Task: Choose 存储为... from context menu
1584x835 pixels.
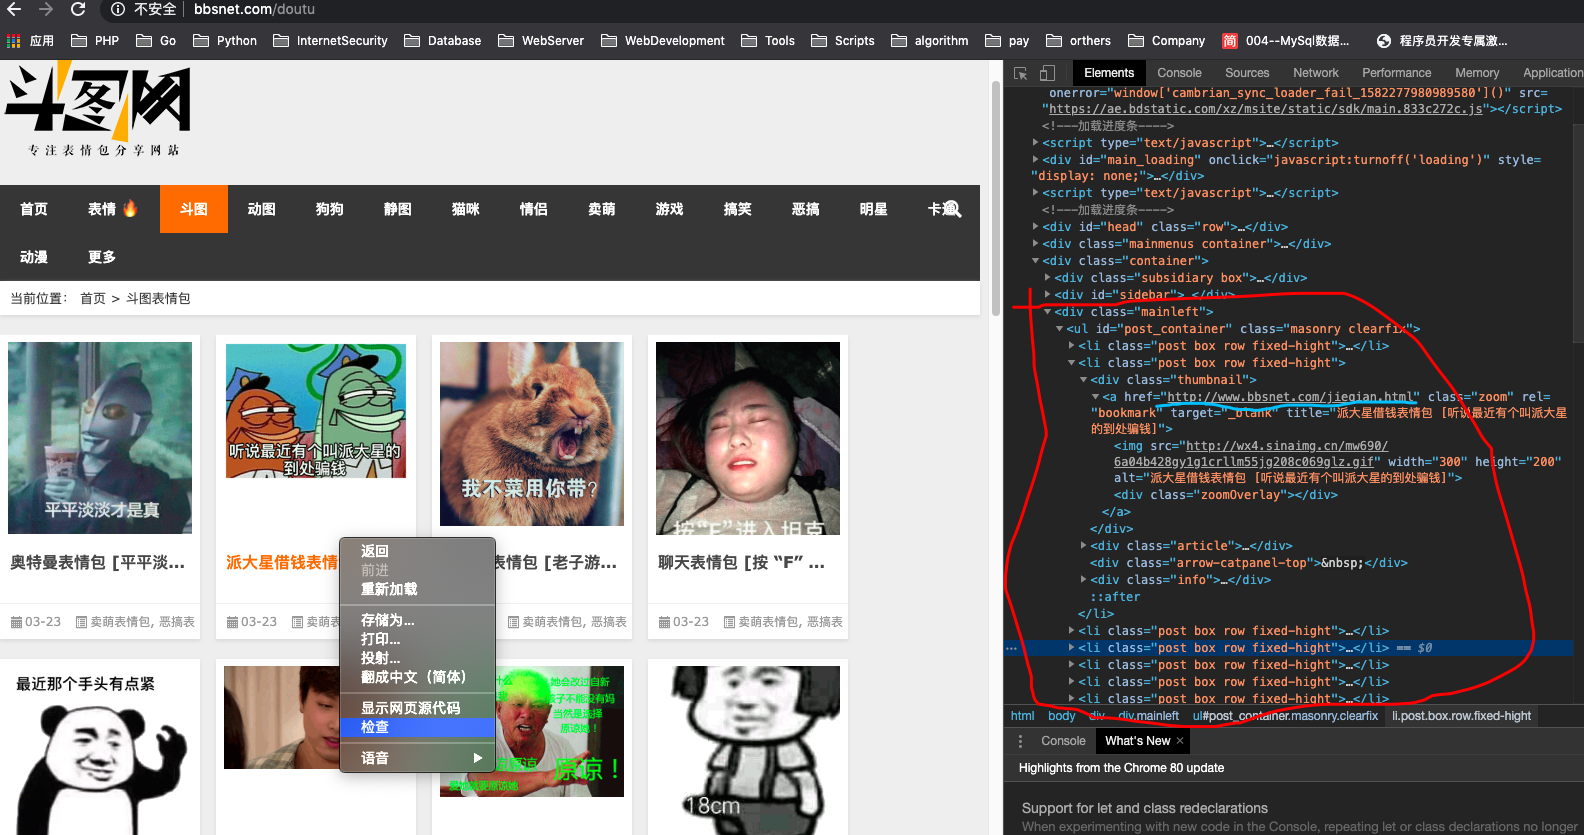Action: pyautogui.click(x=417, y=620)
